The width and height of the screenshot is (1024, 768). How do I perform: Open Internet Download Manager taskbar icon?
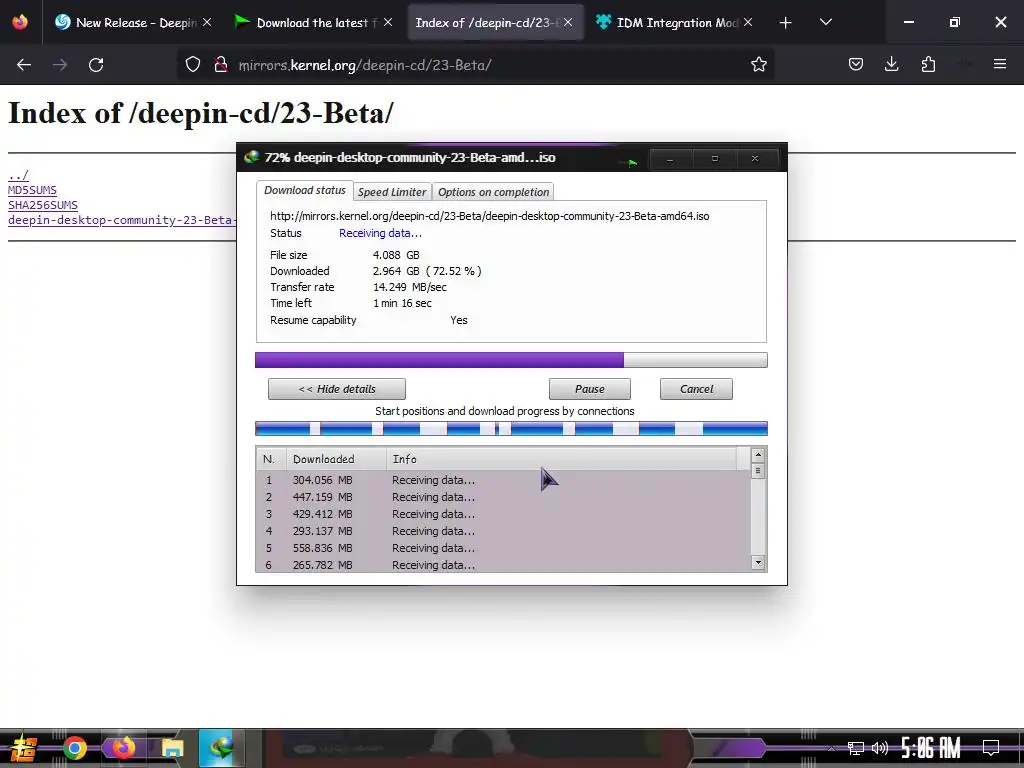point(221,748)
